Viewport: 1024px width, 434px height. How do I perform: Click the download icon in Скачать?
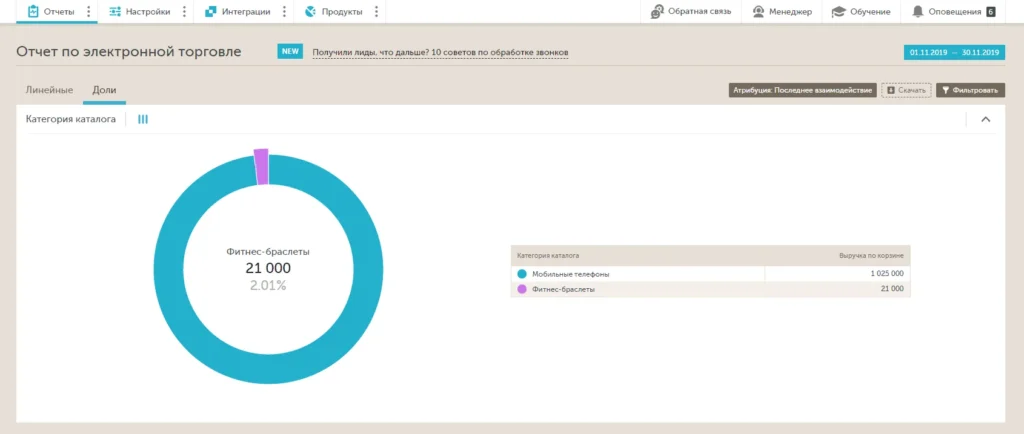[x=891, y=90]
